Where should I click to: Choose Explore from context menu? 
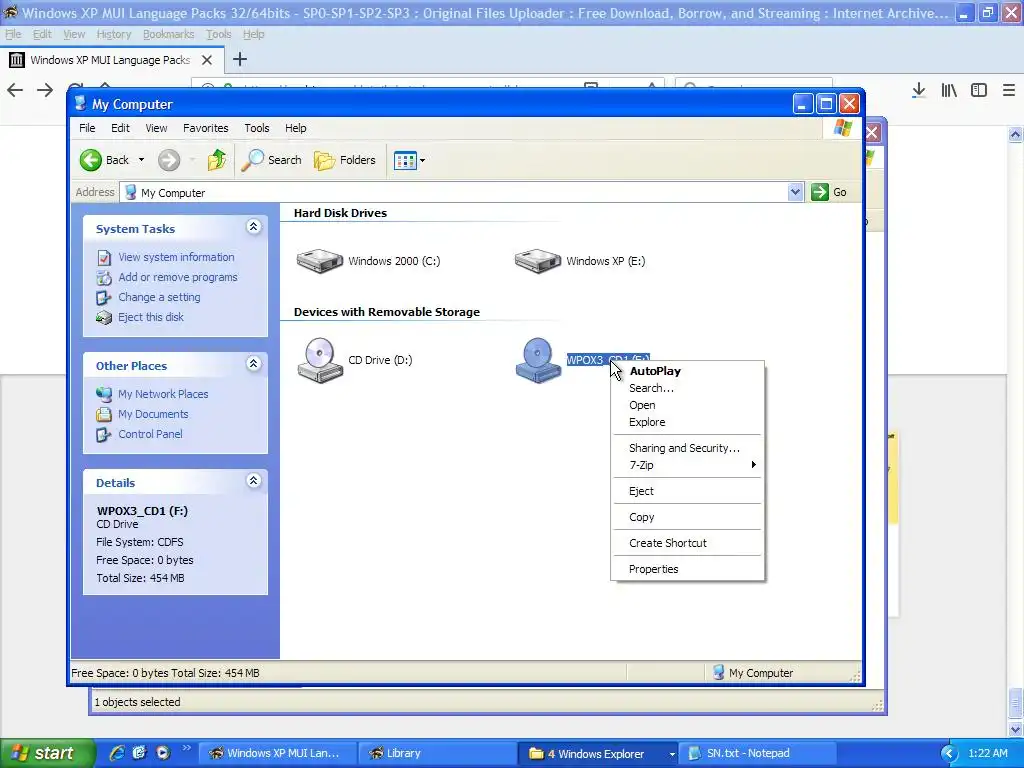pyautogui.click(x=687, y=422)
